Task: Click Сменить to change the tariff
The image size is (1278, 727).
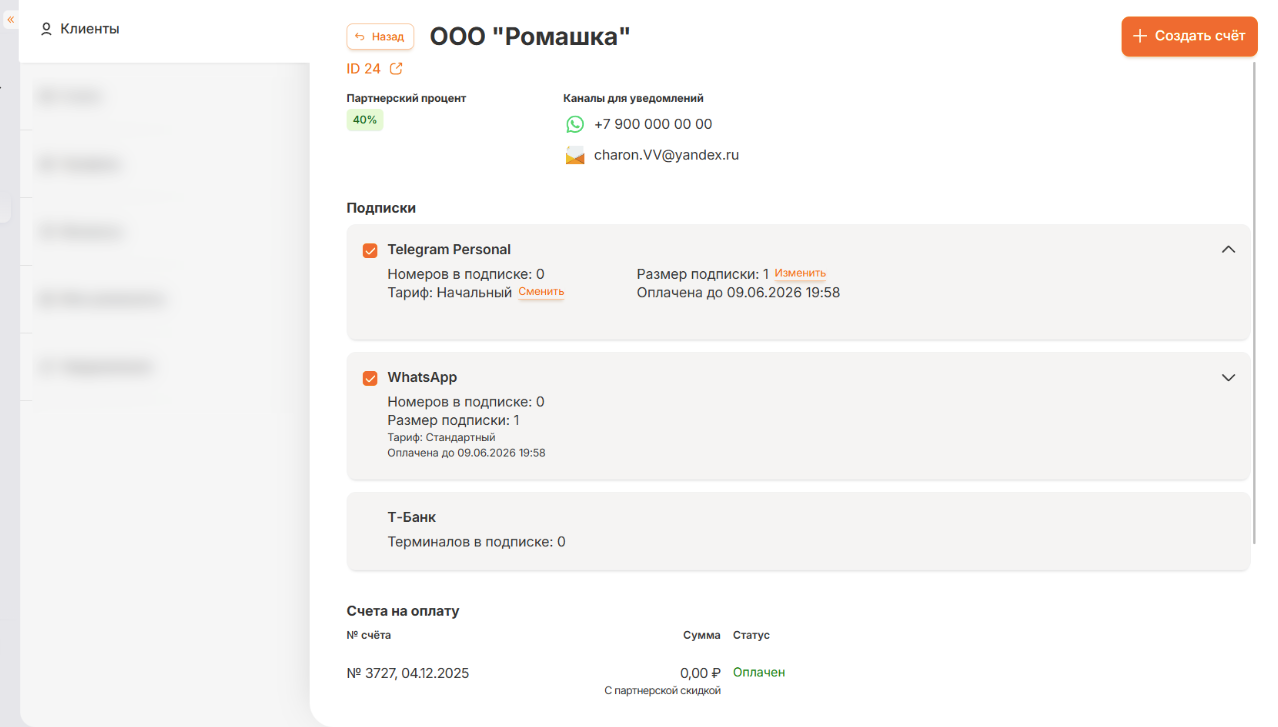Action: 541,292
